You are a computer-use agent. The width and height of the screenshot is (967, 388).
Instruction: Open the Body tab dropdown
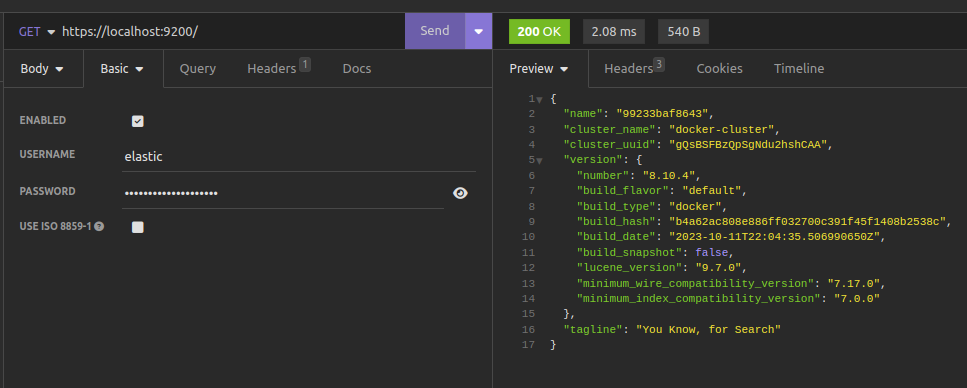point(42,68)
